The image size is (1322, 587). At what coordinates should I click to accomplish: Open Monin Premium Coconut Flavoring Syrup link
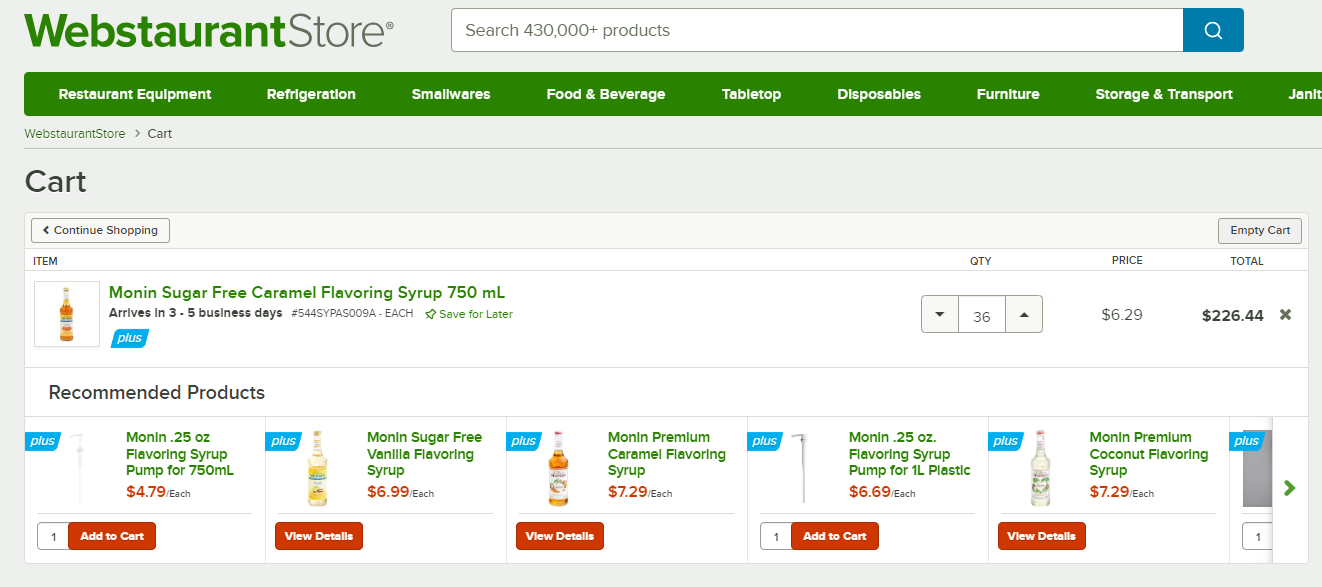[1149, 454]
